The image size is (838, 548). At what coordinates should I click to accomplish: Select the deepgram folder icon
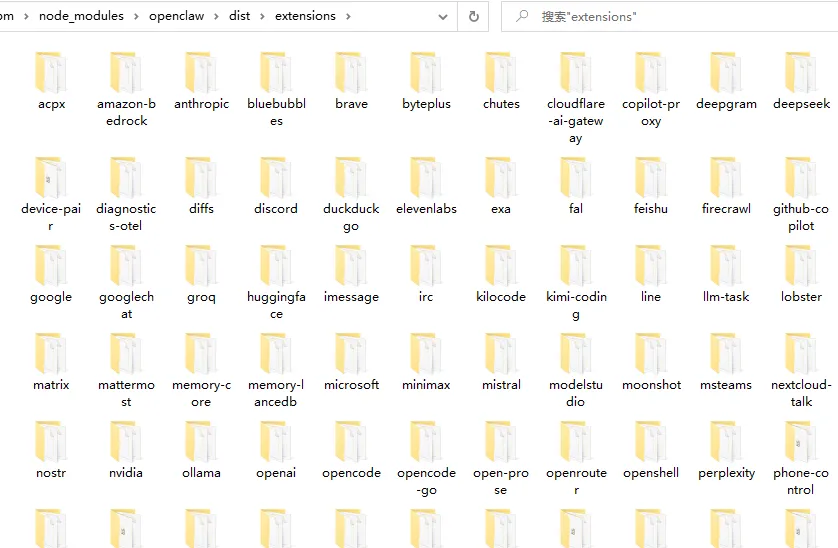tap(726, 72)
